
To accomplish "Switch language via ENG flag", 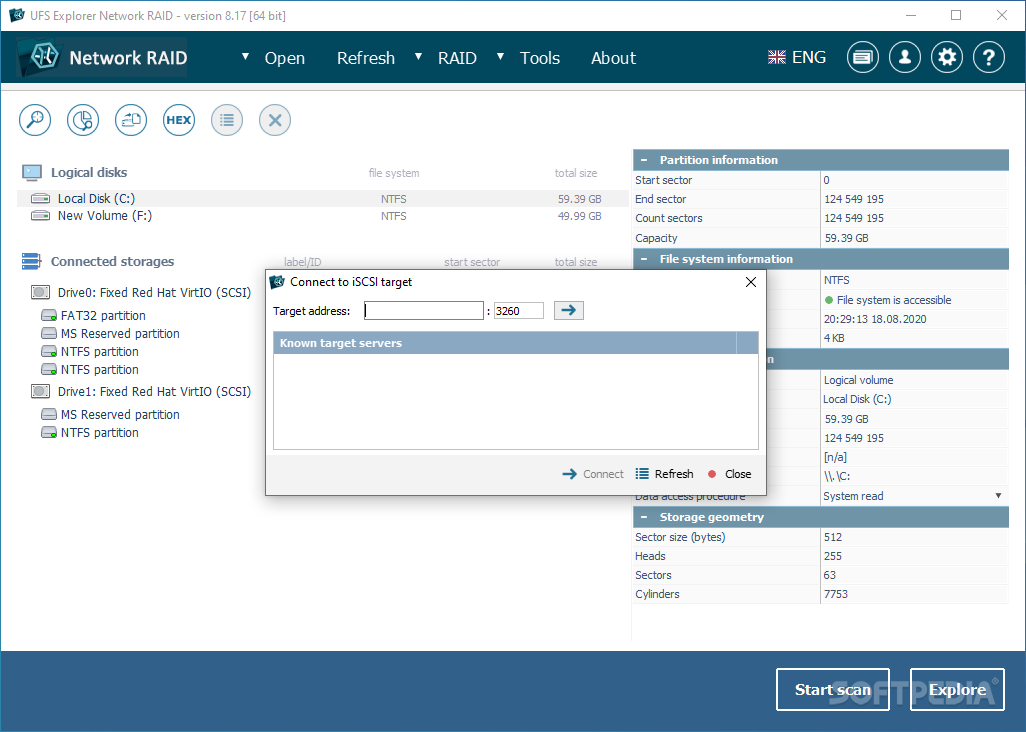I will [x=796, y=58].
